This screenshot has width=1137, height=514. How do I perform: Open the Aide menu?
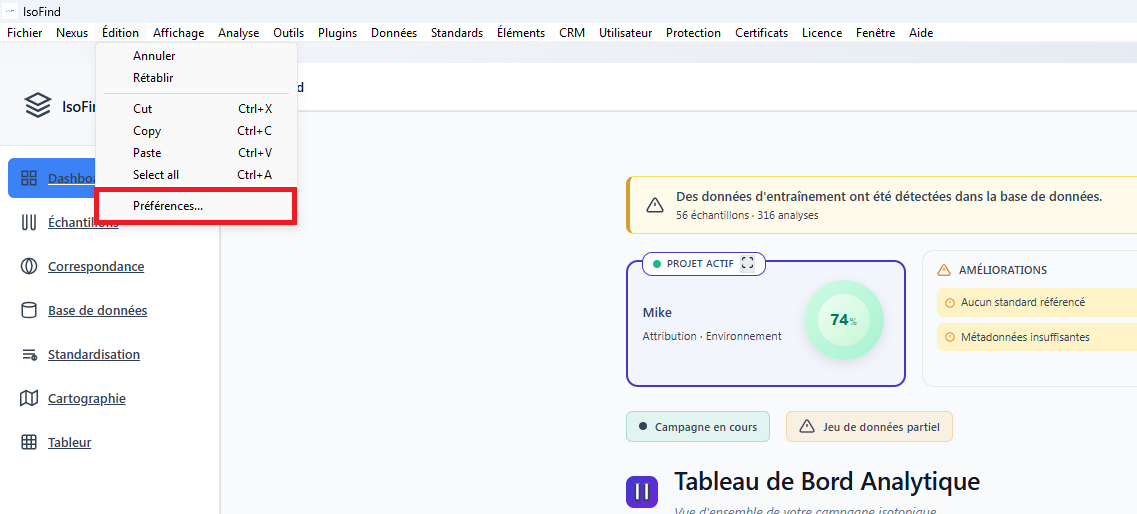click(x=921, y=33)
